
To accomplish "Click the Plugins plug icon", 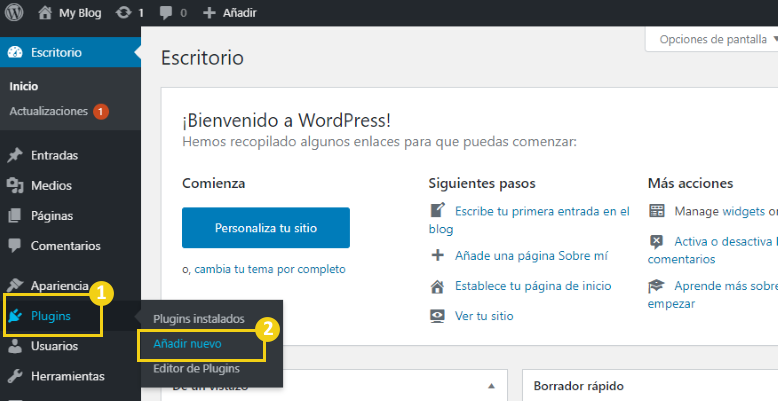I will click(x=15, y=316).
